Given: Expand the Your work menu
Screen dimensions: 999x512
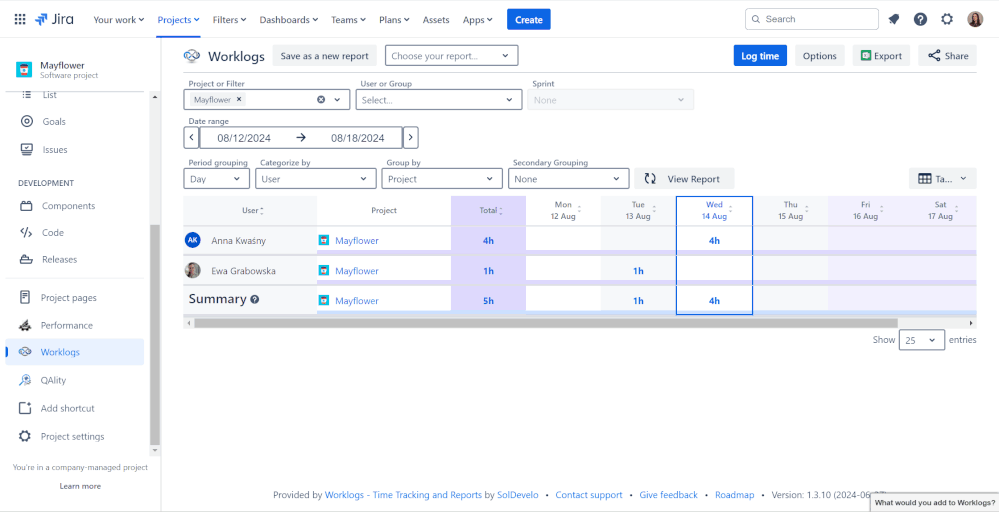Looking at the screenshot, I should tap(119, 20).
